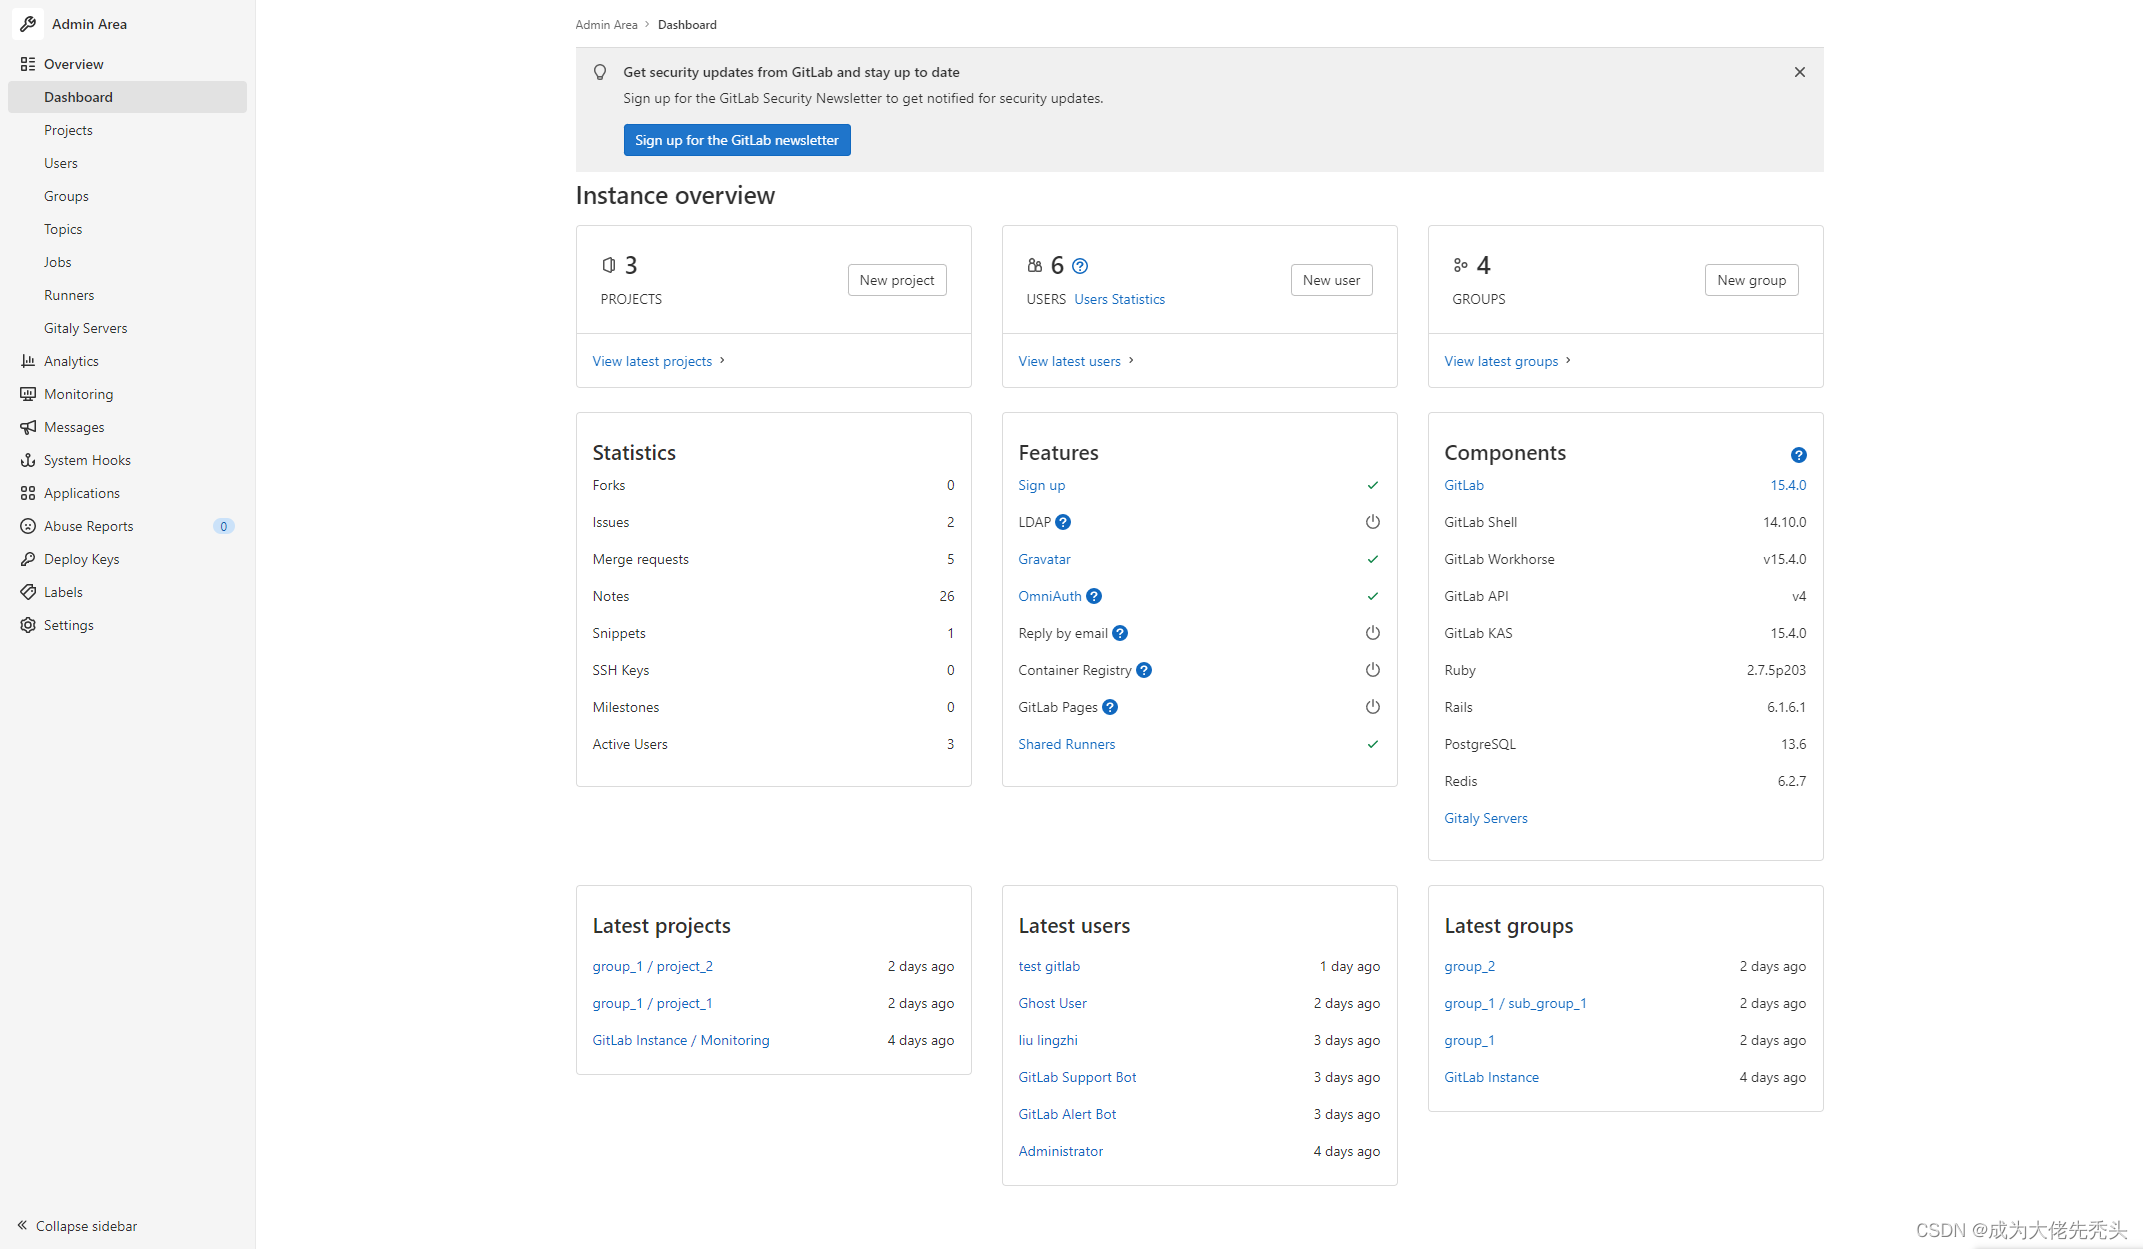Open the GitLab Support Bot user
Screen dimensions: 2143x1249
tap(1077, 1077)
